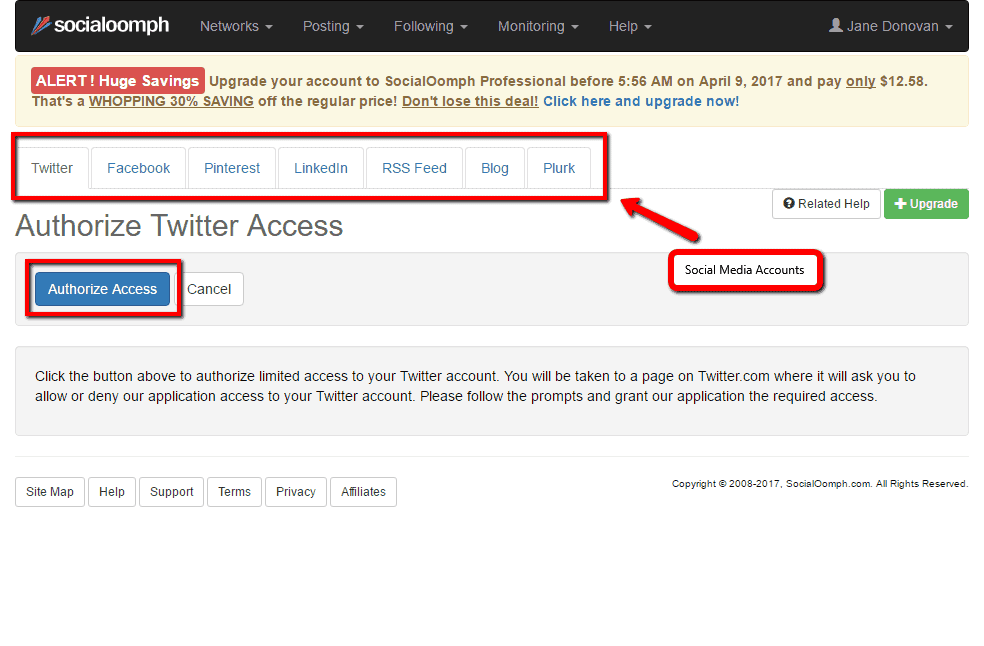The image size is (984, 646).
Task: Click the 'Authorize Twitter Access' heading
Action: (x=179, y=226)
